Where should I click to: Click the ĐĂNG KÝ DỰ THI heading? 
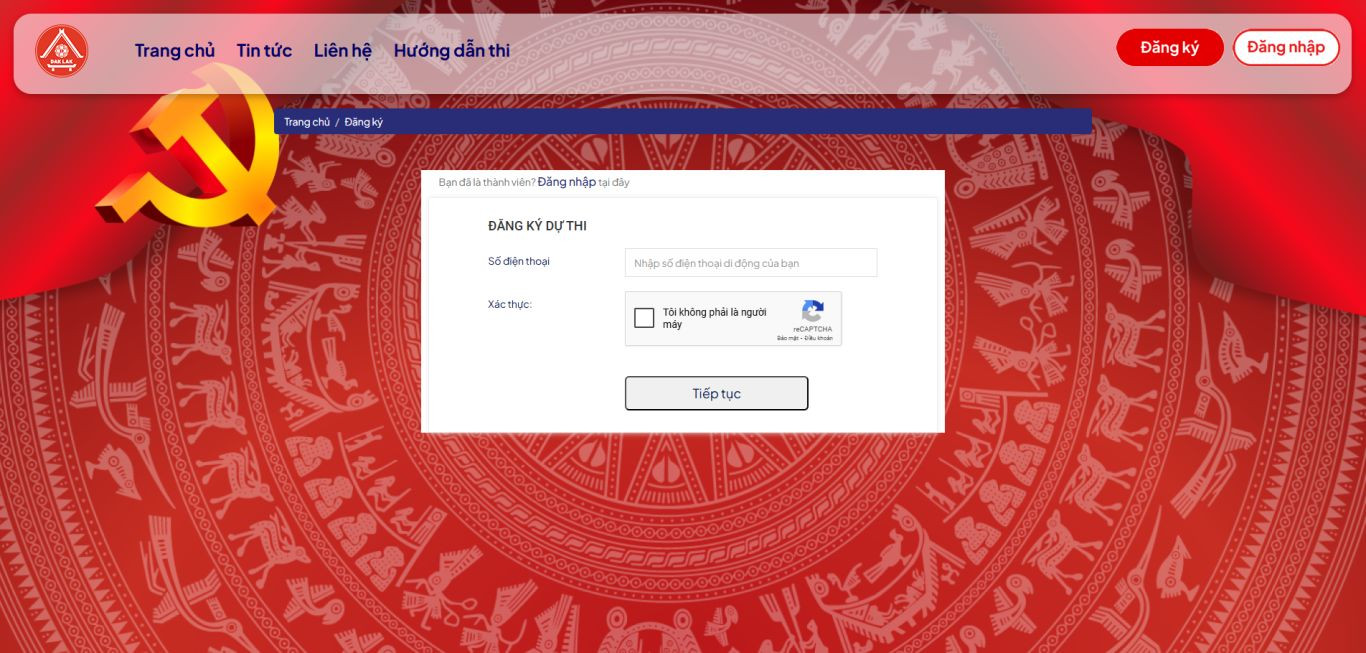point(537,226)
